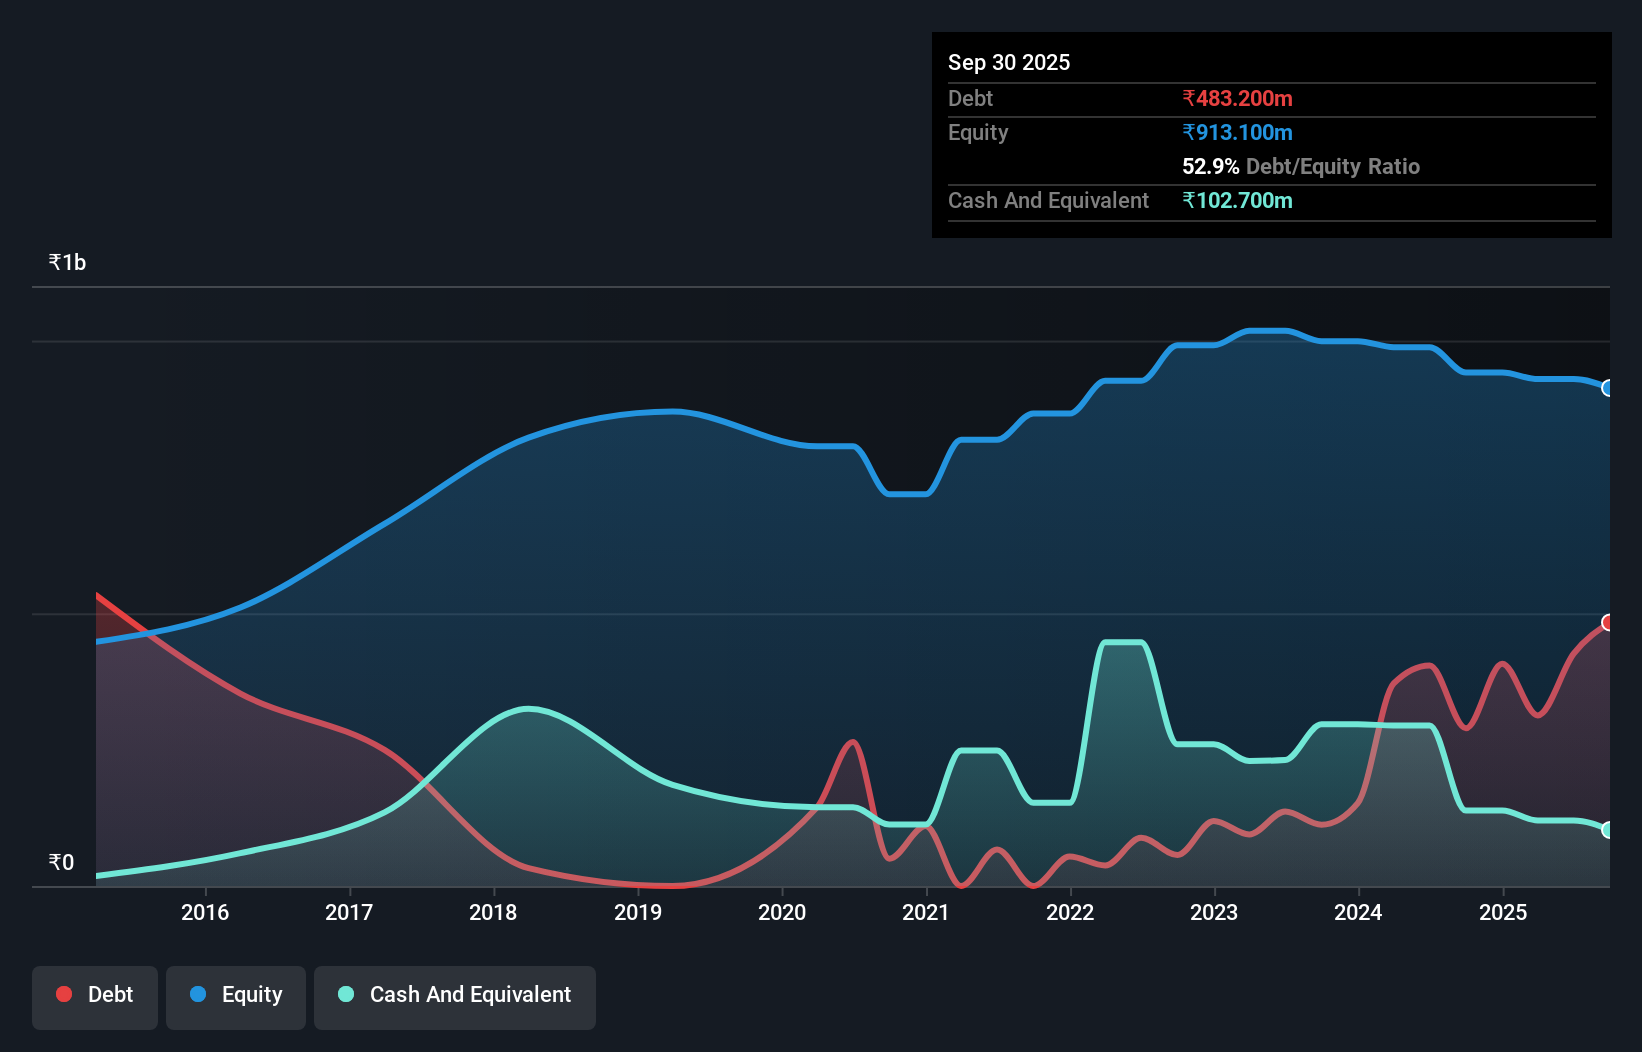
Task: Click the 2025 x-axis label
Action: pyautogui.click(x=1503, y=912)
